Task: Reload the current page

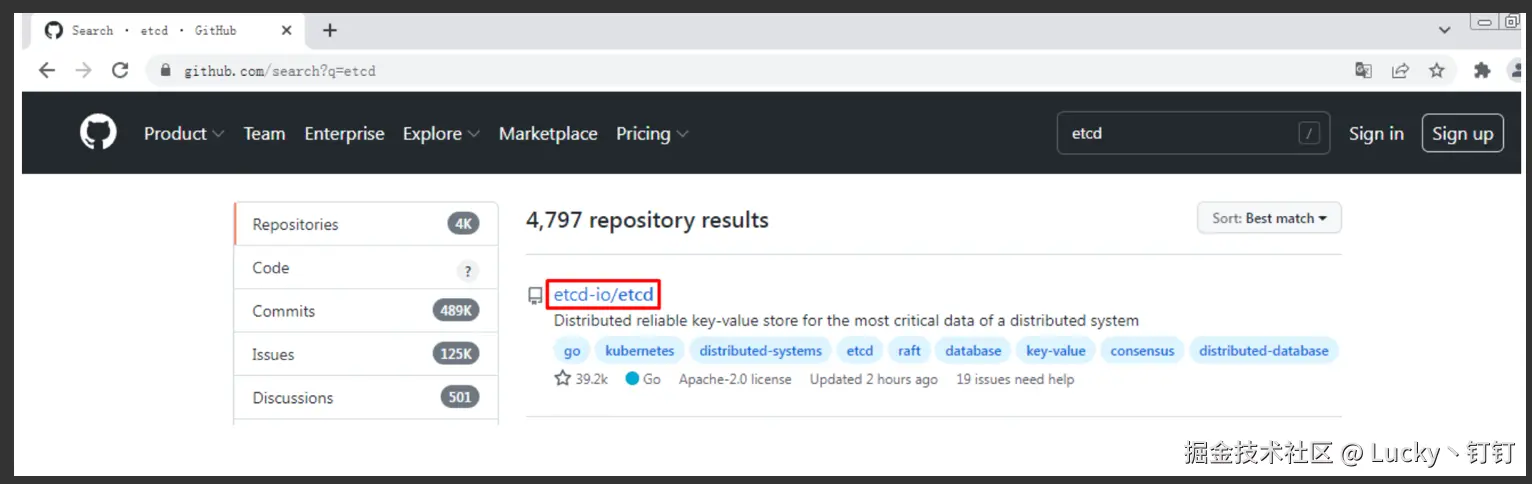Action: pyautogui.click(x=120, y=70)
